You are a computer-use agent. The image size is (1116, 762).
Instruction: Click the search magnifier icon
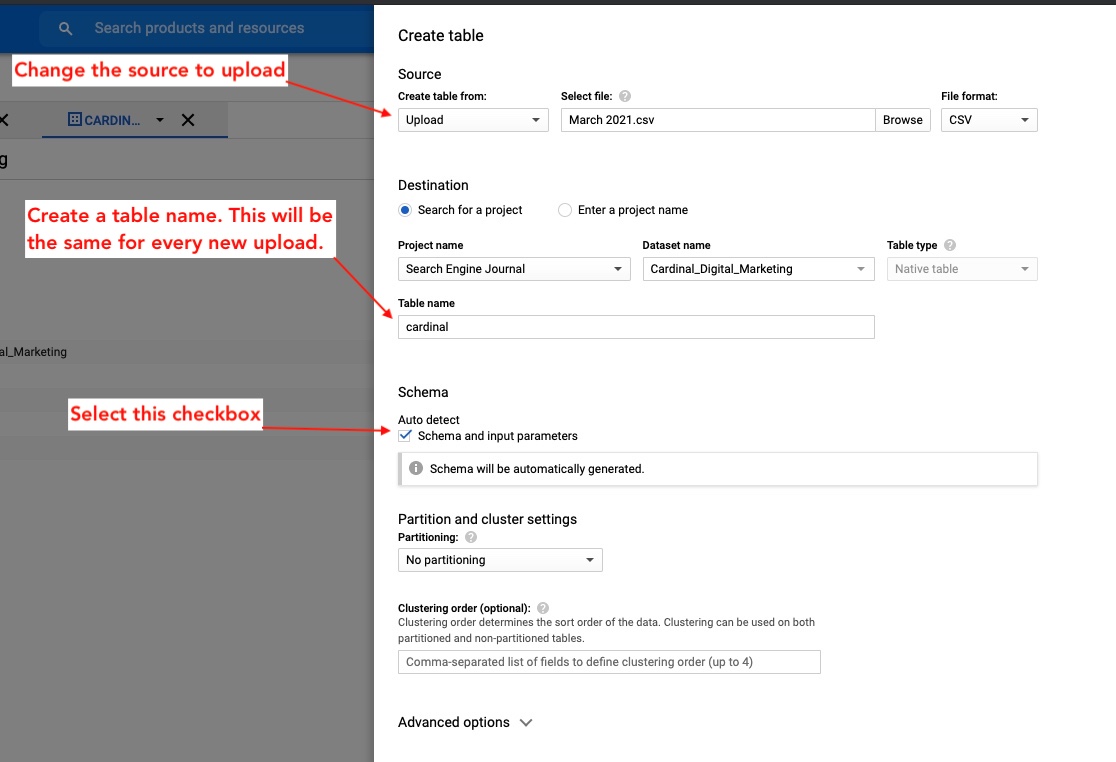pyautogui.click(x=66, y=29)
